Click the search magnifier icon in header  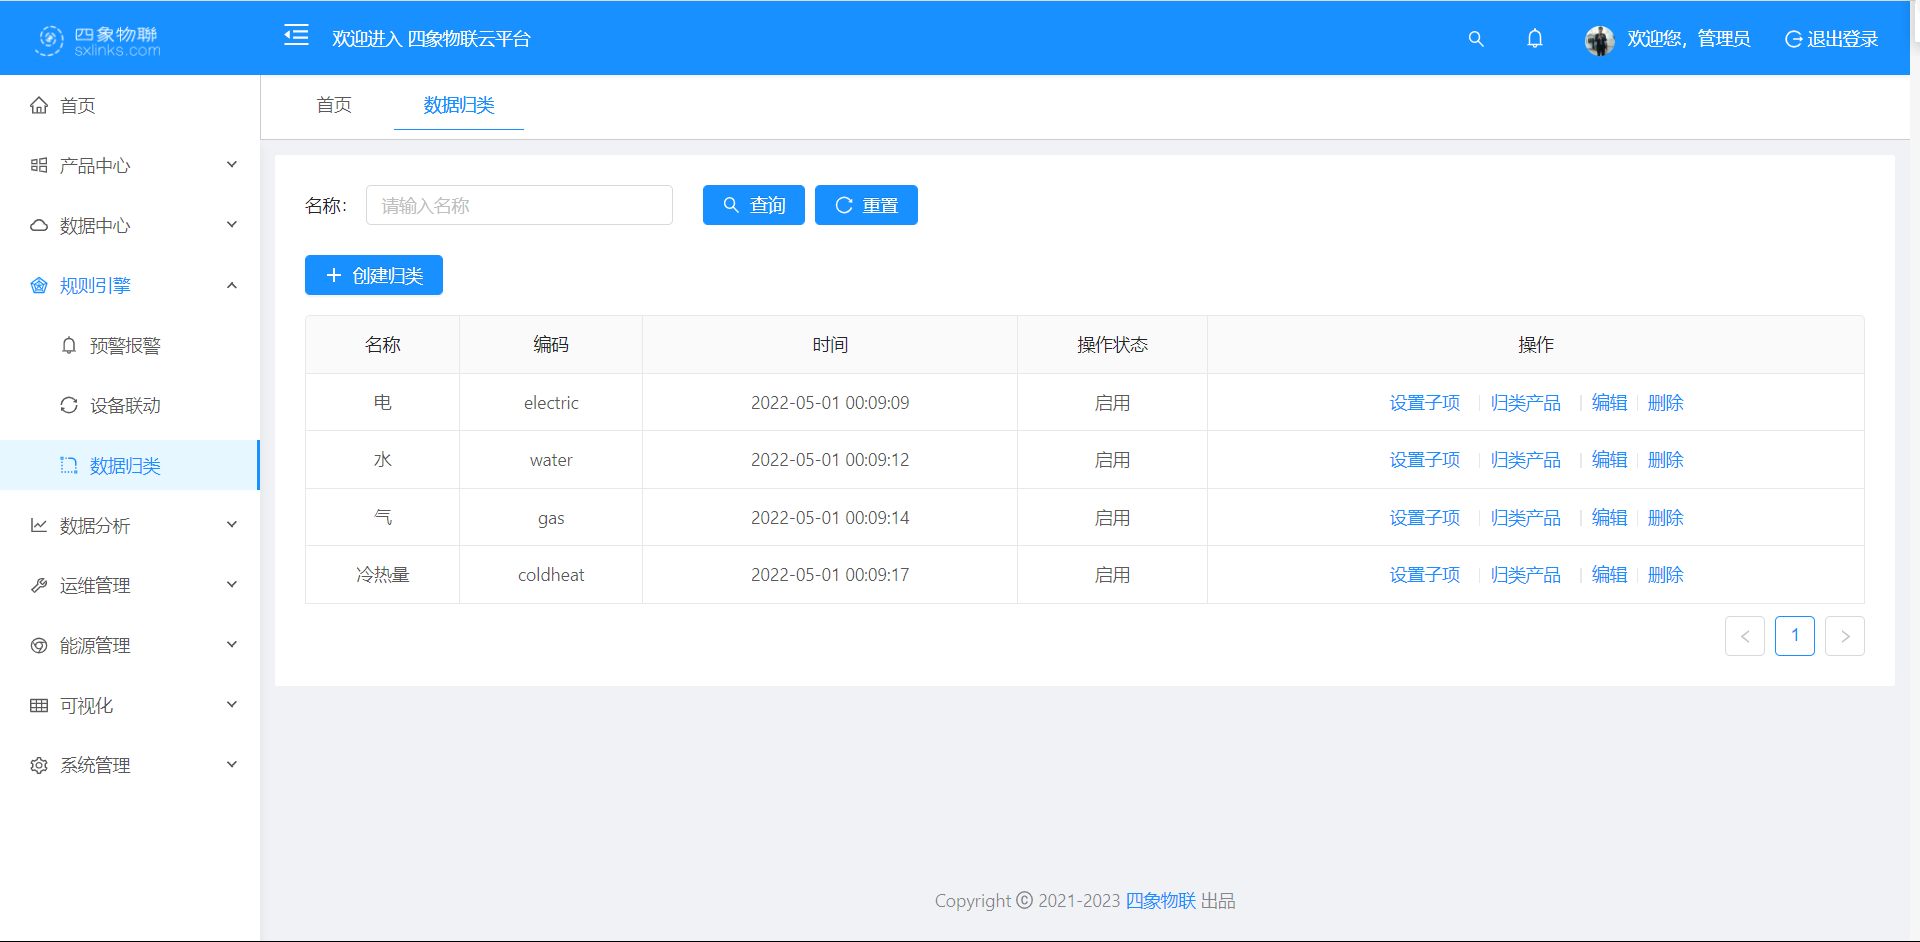pyautogui.click(x=1476, y=39)
